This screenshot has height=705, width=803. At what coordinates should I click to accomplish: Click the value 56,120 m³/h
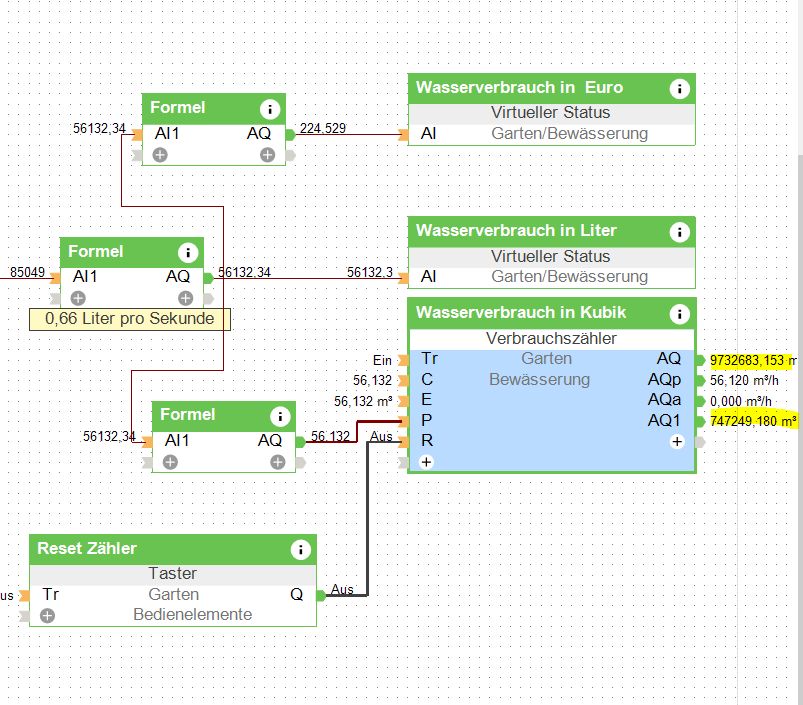(744, 380)
